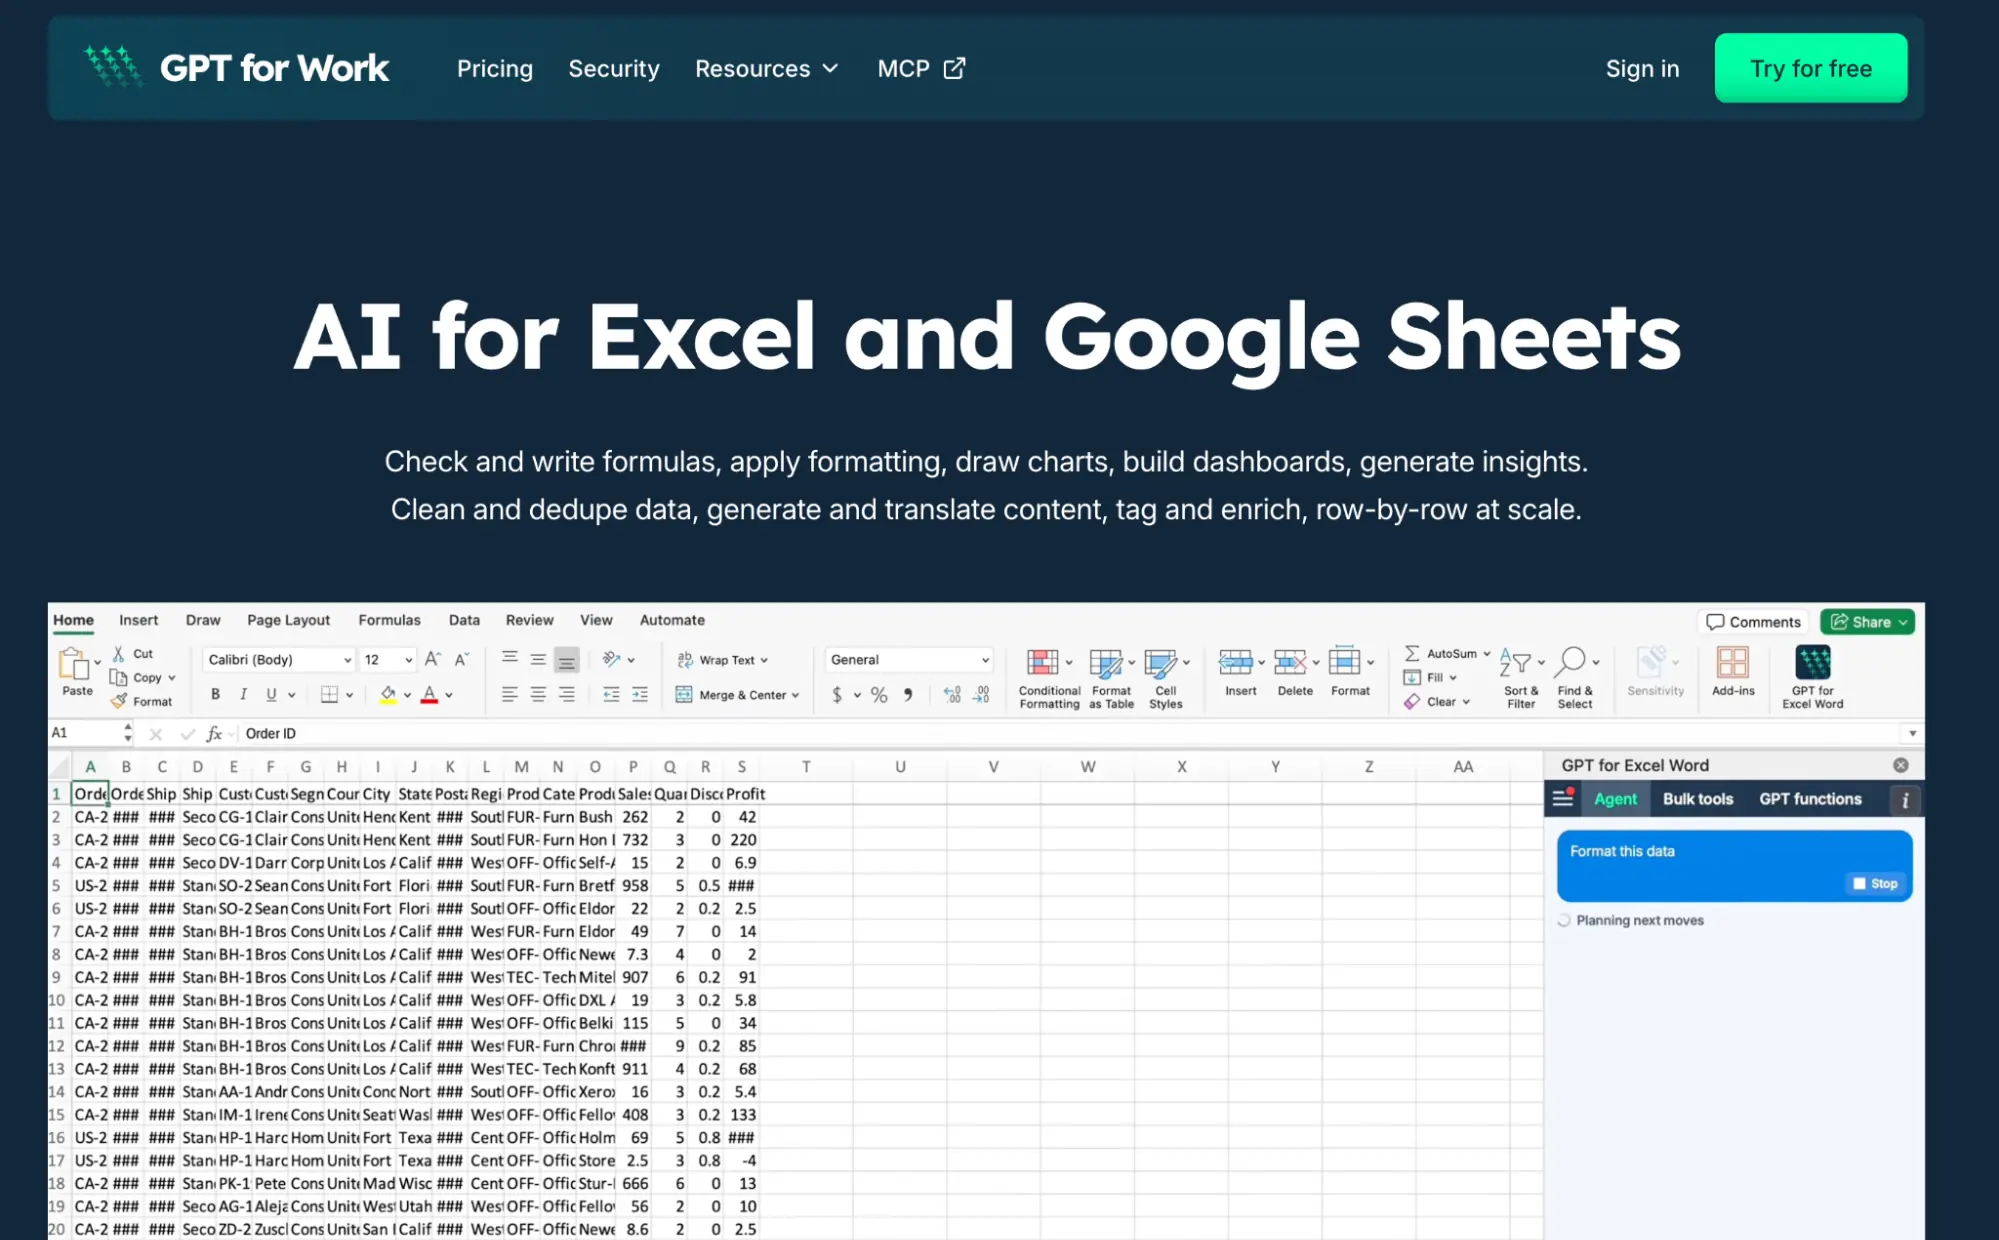Image resolution: width=1999 pixels, height=1240 pixels.
Task: Open Find & Select
Action: click(x=1575, y=678)
